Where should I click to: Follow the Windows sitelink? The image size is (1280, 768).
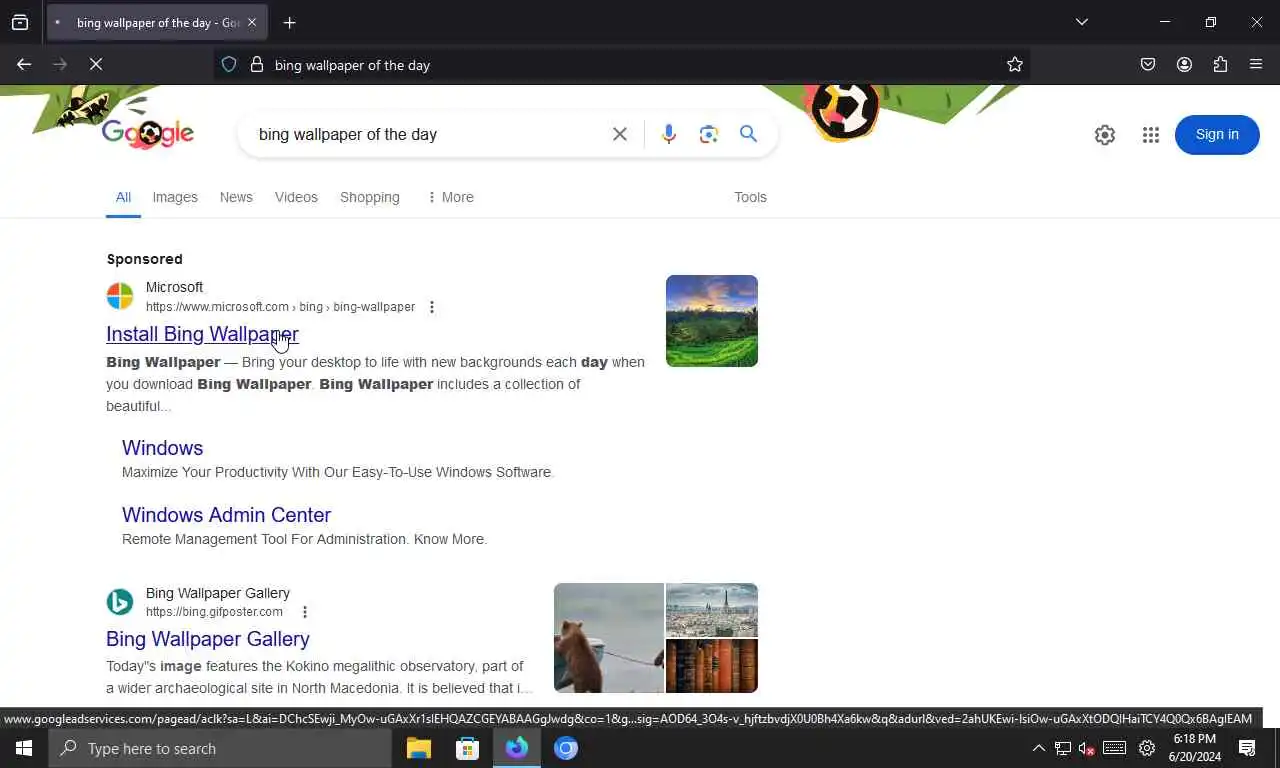click(162, 448)
